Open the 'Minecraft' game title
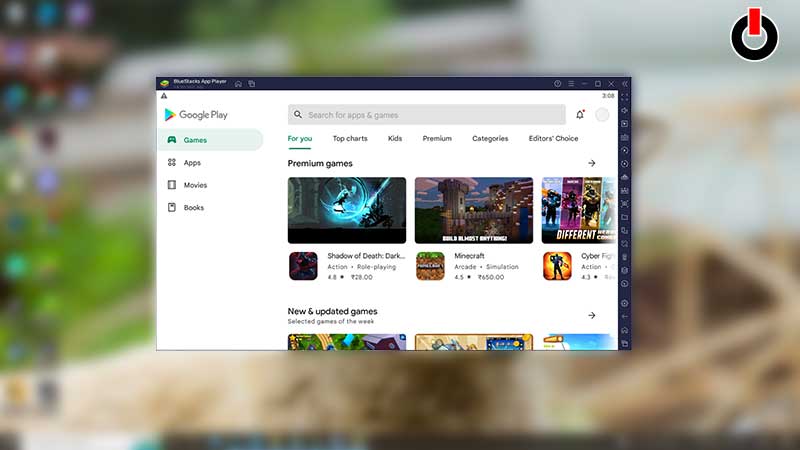 point(469,256)
